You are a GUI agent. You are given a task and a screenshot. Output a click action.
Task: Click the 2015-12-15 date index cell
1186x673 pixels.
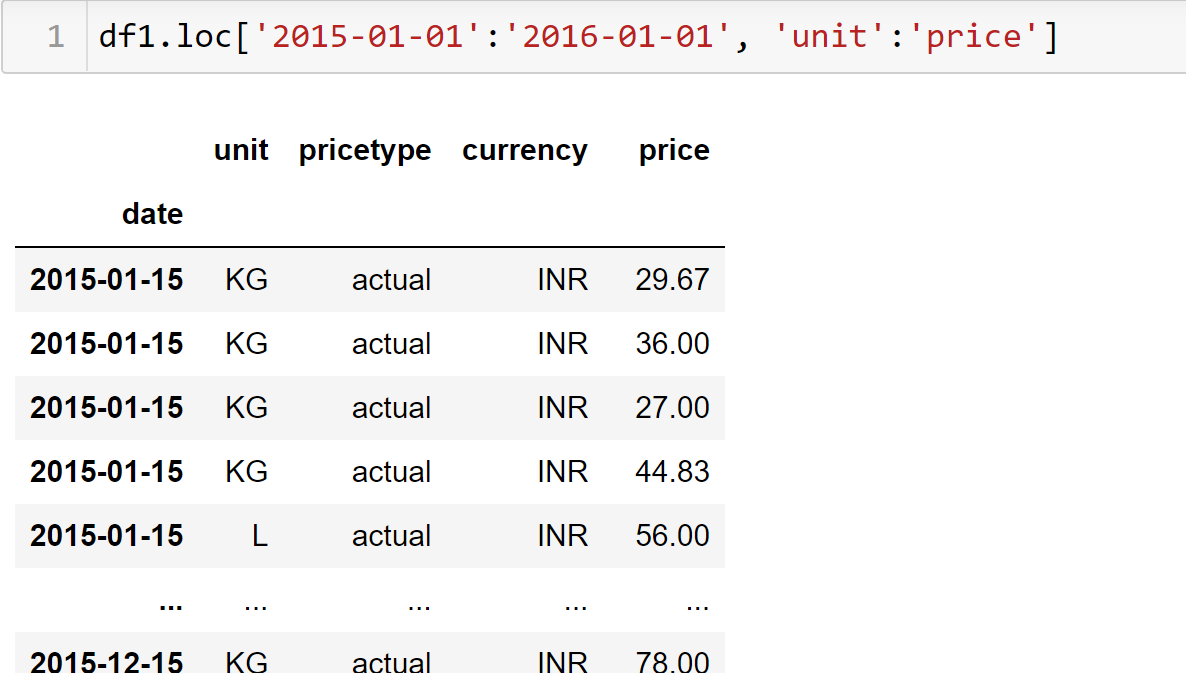[x=107, y=661]
